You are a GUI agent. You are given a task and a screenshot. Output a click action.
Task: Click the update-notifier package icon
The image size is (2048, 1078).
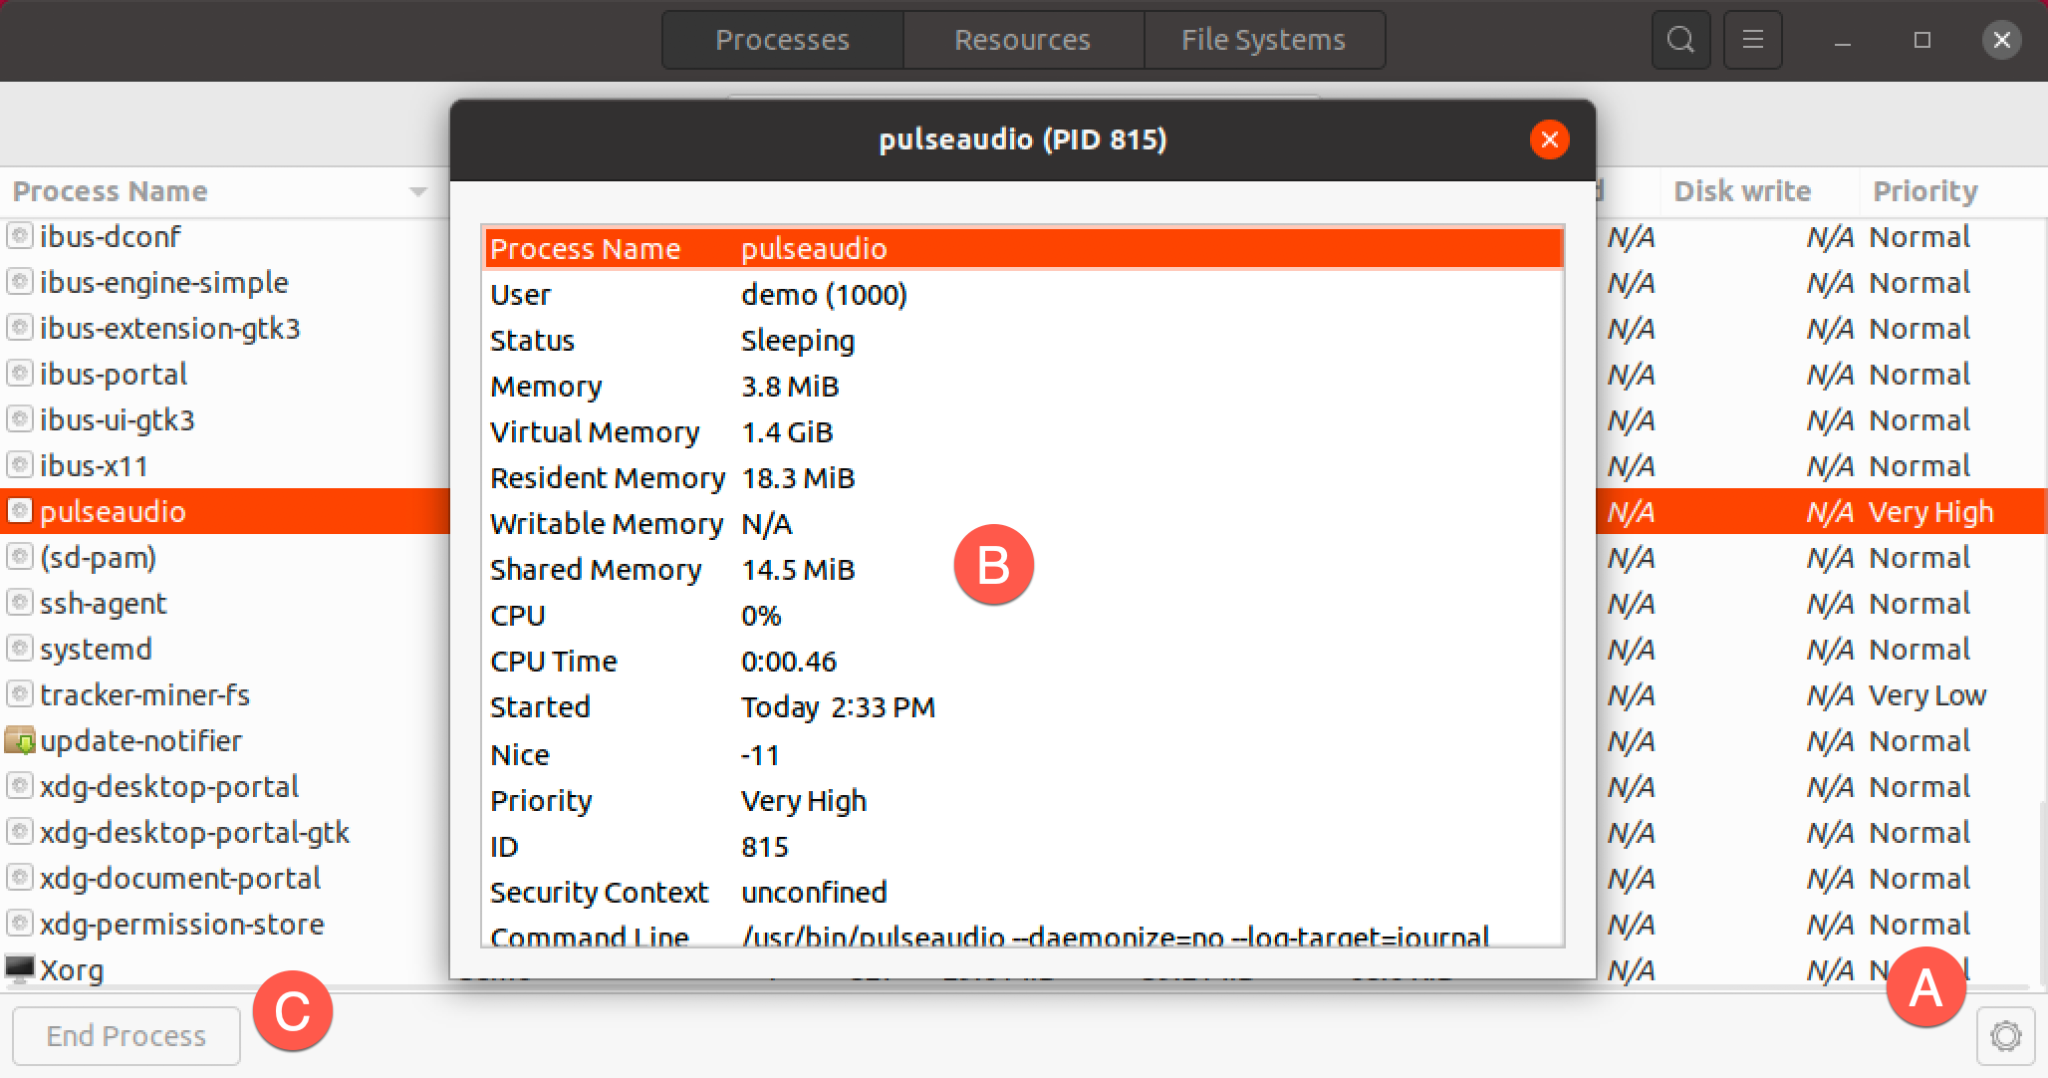click(19, 740)
